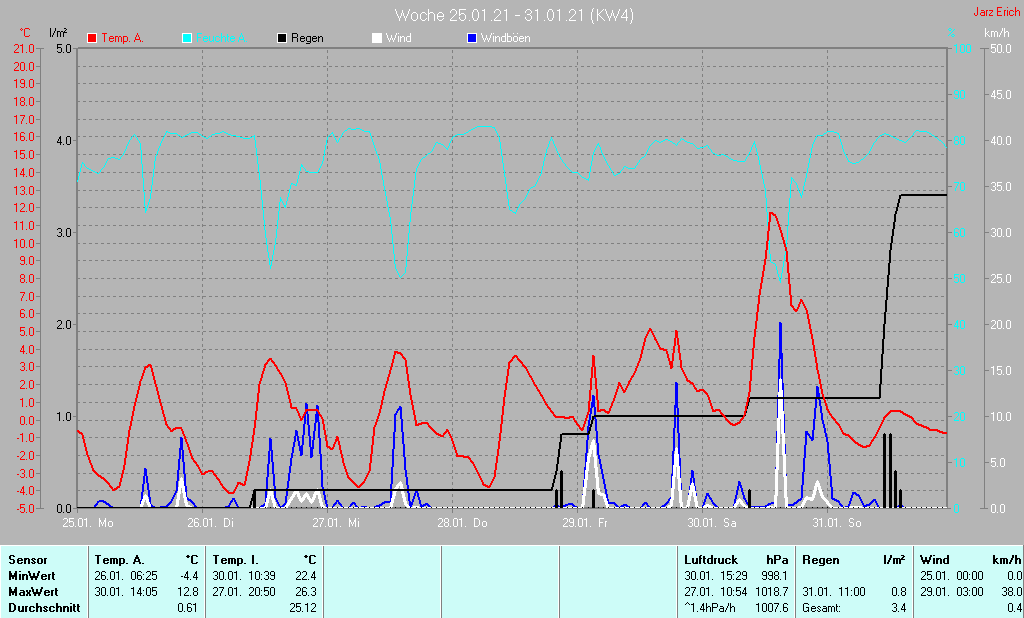Image resolution: width=1024 pixels, height=618 pixels.
Task: Click the 'Temp. I.' column header
Action: click(235, 560)
